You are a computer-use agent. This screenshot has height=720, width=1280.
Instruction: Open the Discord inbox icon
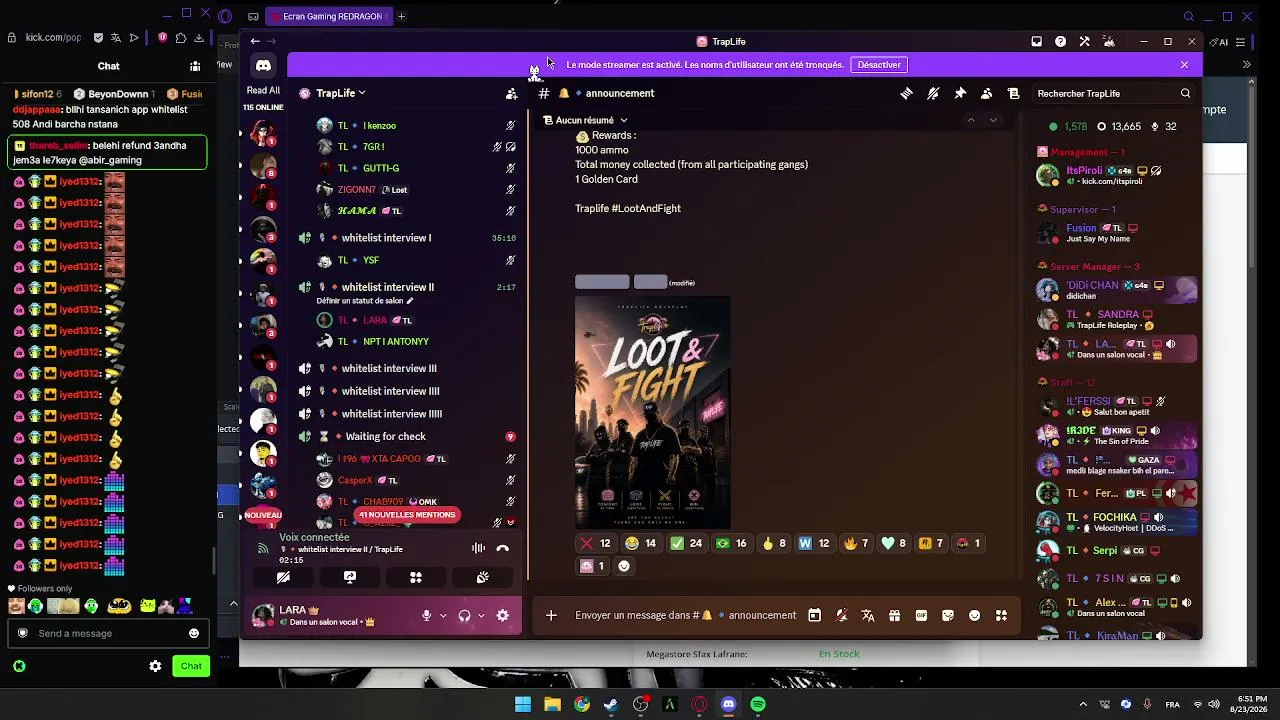[1036, 41]
